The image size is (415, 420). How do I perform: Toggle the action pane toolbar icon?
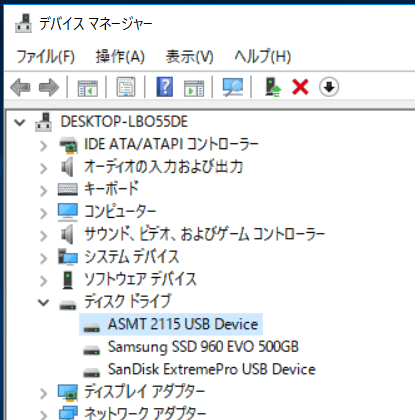click(194, 88)
